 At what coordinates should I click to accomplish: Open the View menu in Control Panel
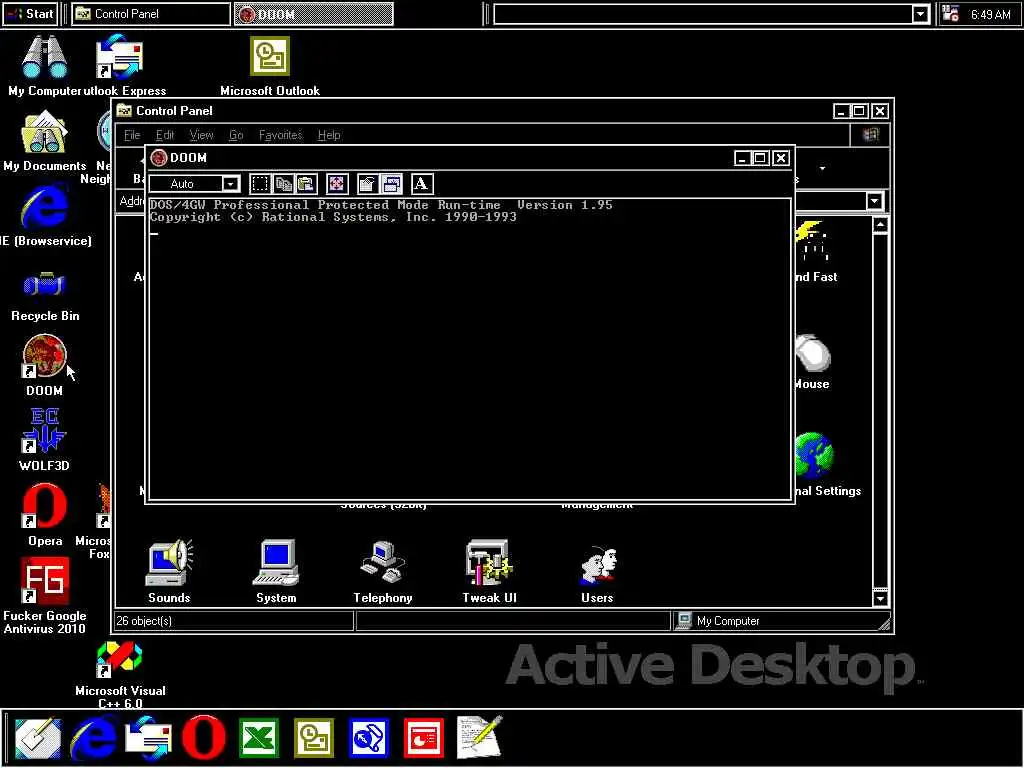(201, 135)
